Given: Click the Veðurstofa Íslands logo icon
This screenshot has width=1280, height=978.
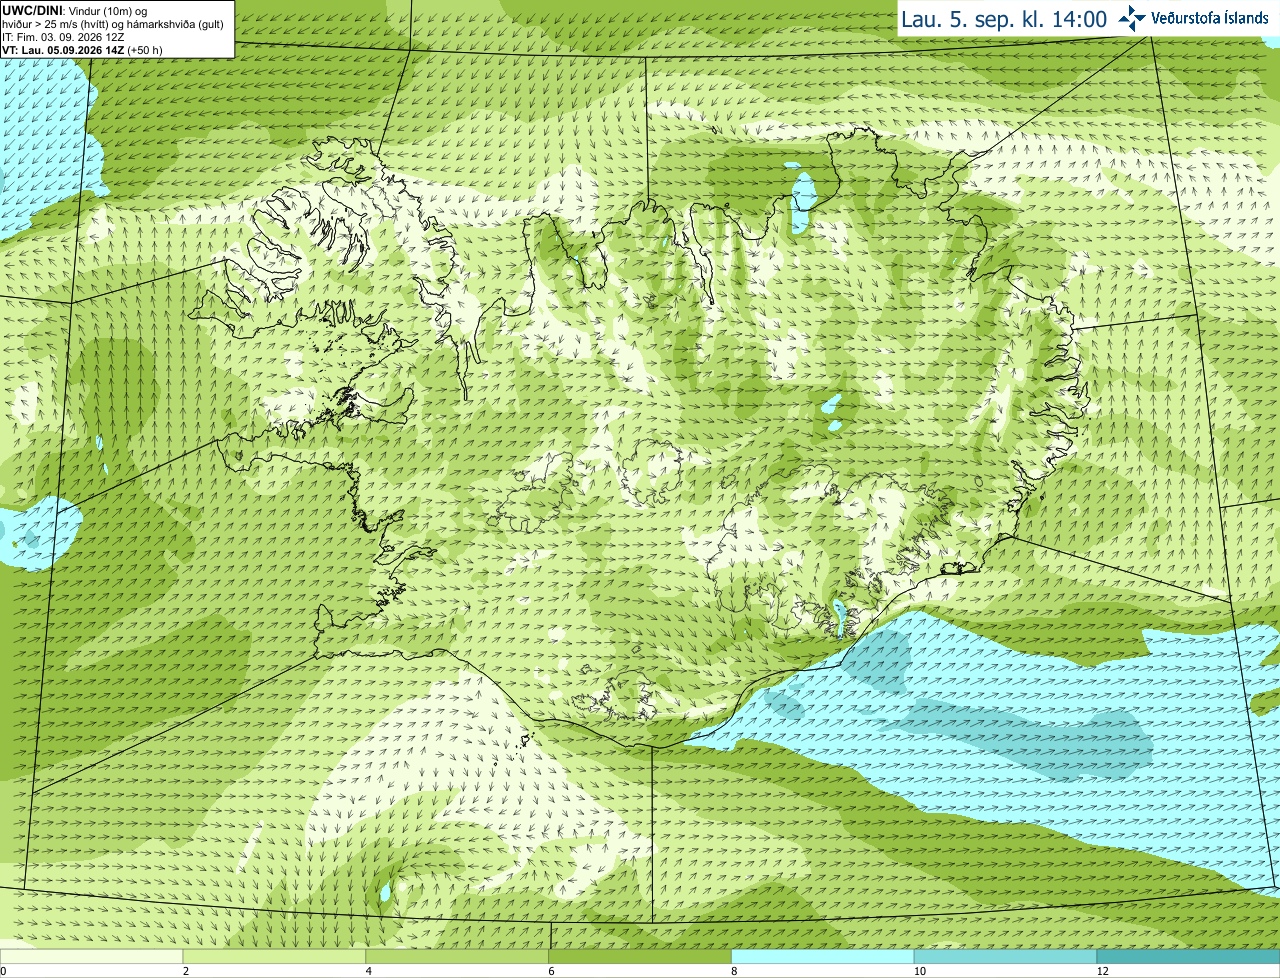Looking at the screenshot, I should (x=1132, y=18).
